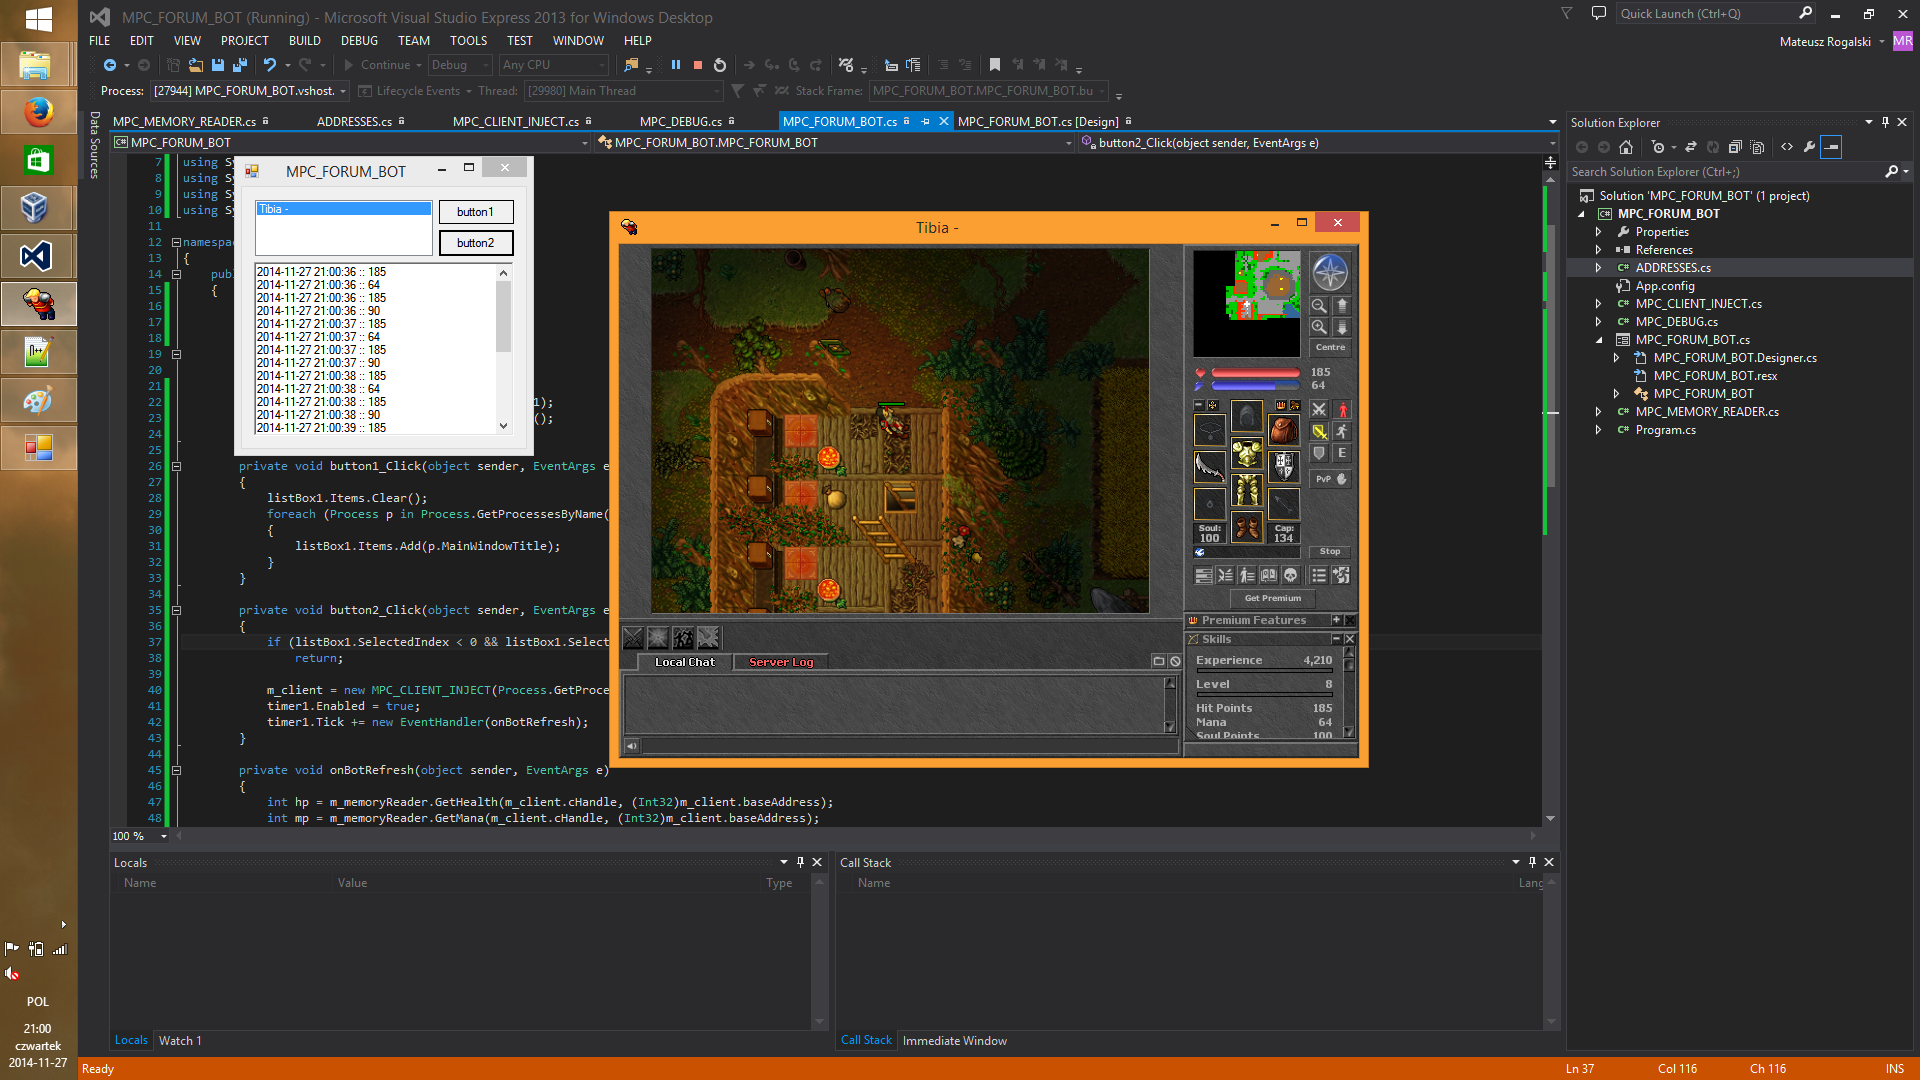The height and width of the screenshot is (1080, 1920).
Task: Switch to the Immediate Window tab
Action: pos(955,1041)
